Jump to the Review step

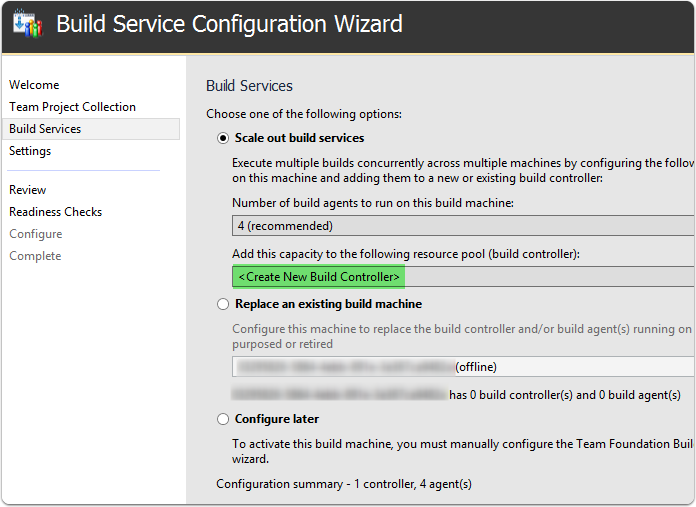(28, 190)
